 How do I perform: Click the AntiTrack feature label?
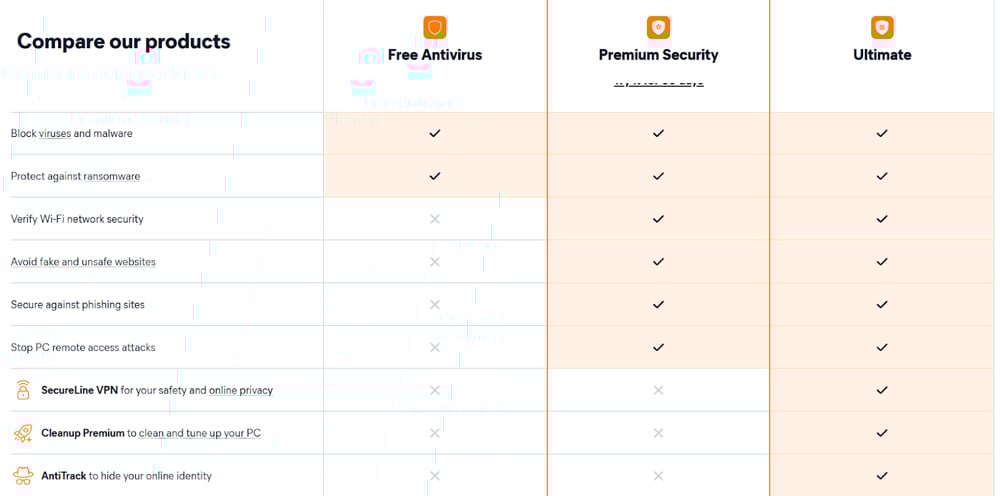(x=64, y=476)
